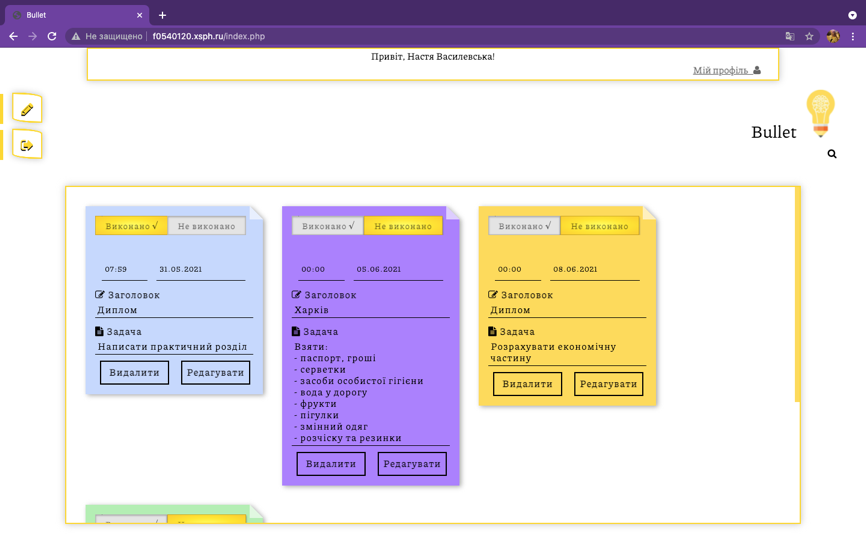
Task: Click the list line '- паспорт, гроші'
Action: click(x=335, y=358)
